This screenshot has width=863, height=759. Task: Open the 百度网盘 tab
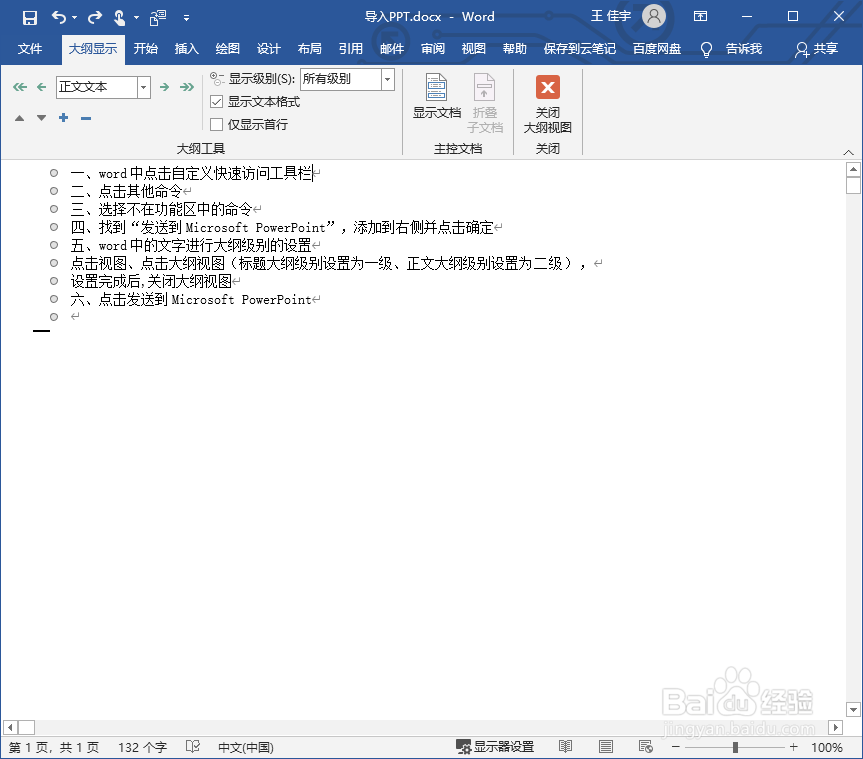coord(657,49)
